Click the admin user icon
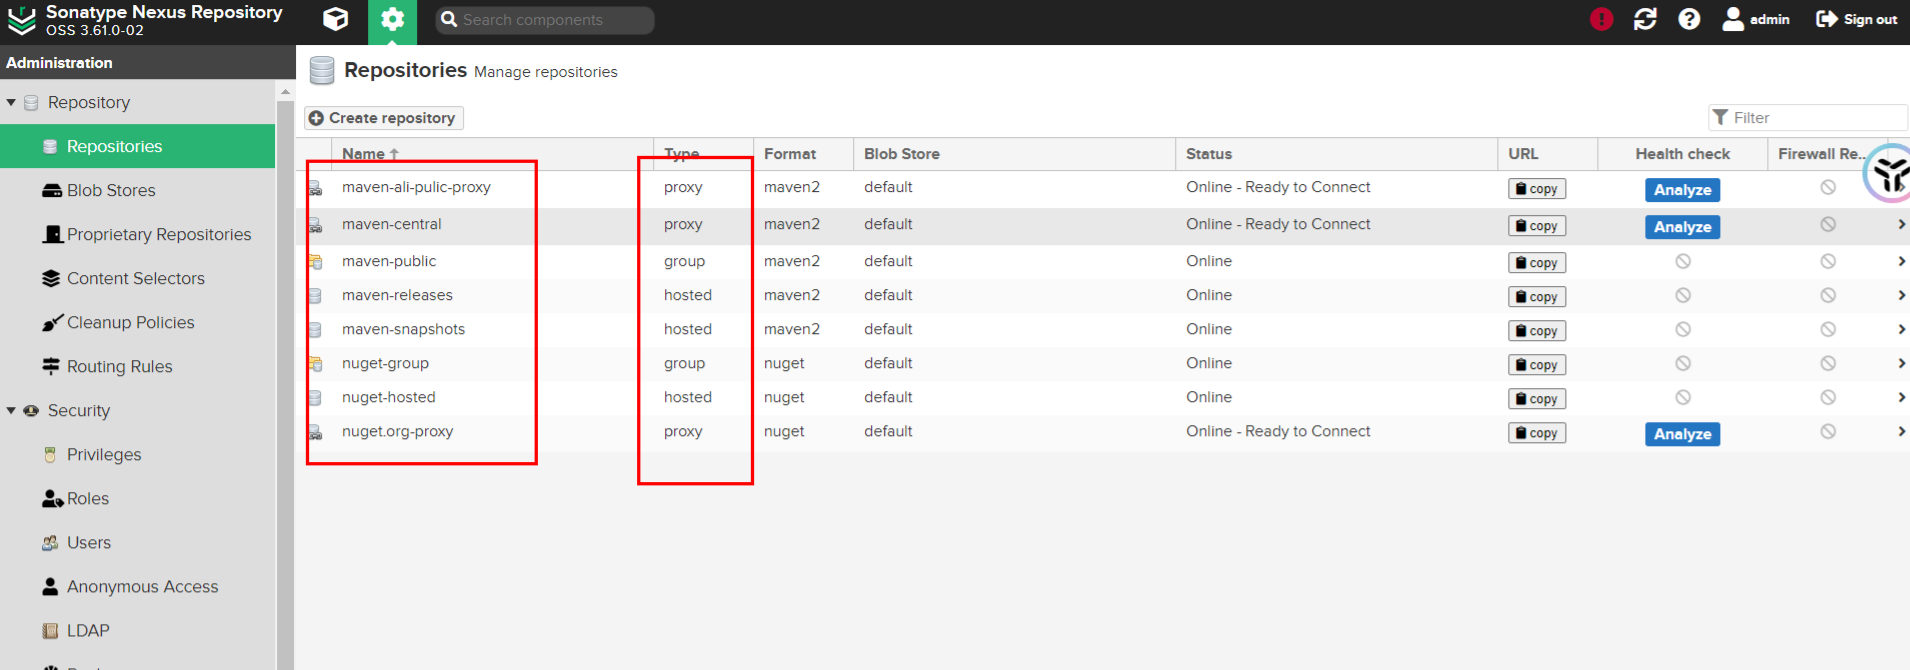Image resolution: width=1910 pixels, height=670 pixels. (1733, 19)
